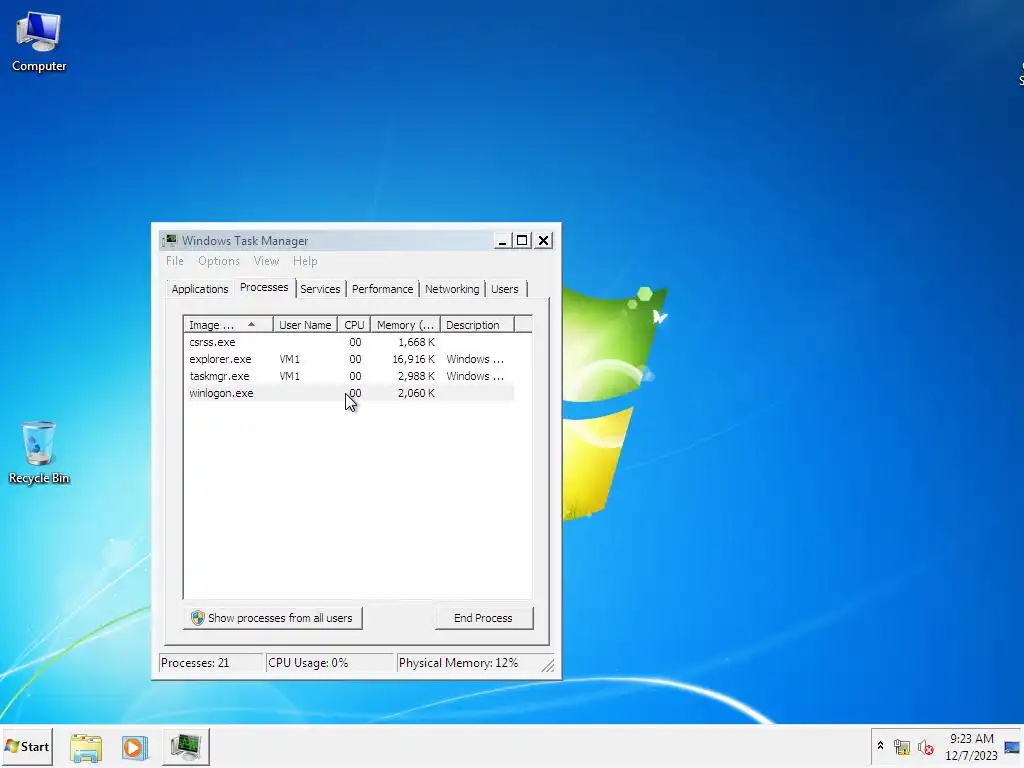Select the Task Manager taskbar button
This screenshot has width=1024, height=768.
point(186,746)
